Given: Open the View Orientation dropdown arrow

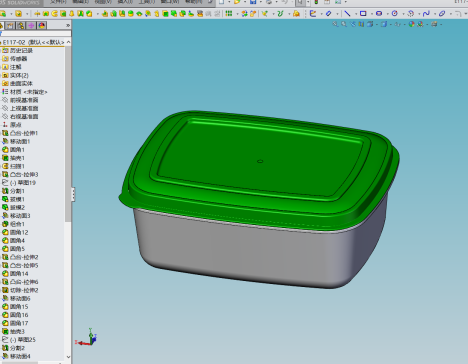Looking at the screenshot, I should [376, 24].
